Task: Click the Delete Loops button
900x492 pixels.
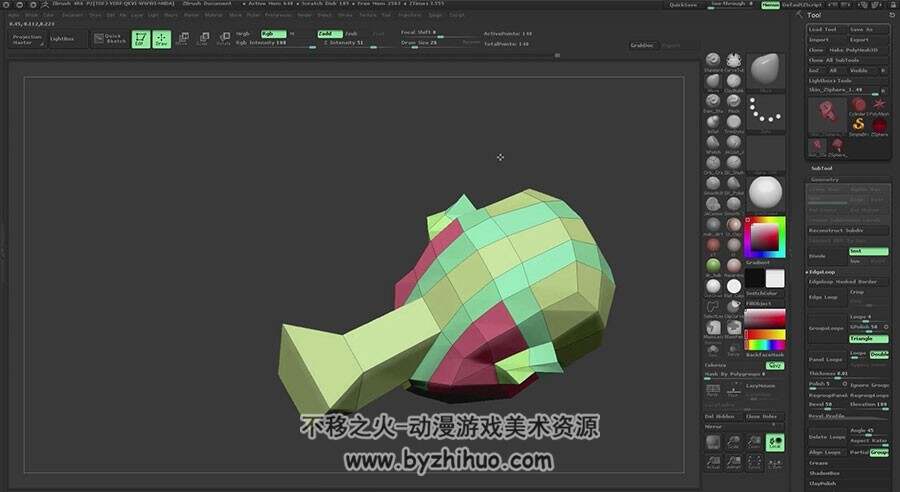Action: point(827,437)
